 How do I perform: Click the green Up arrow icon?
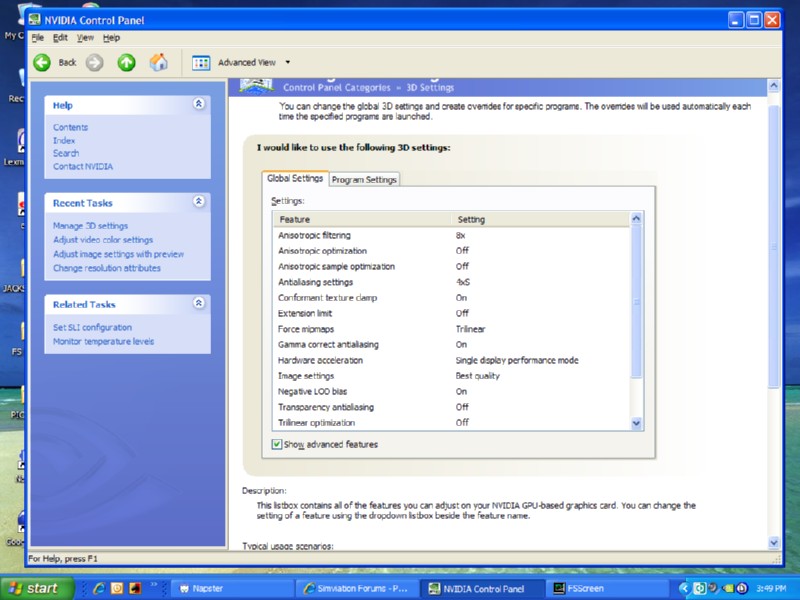pos(126,62)
